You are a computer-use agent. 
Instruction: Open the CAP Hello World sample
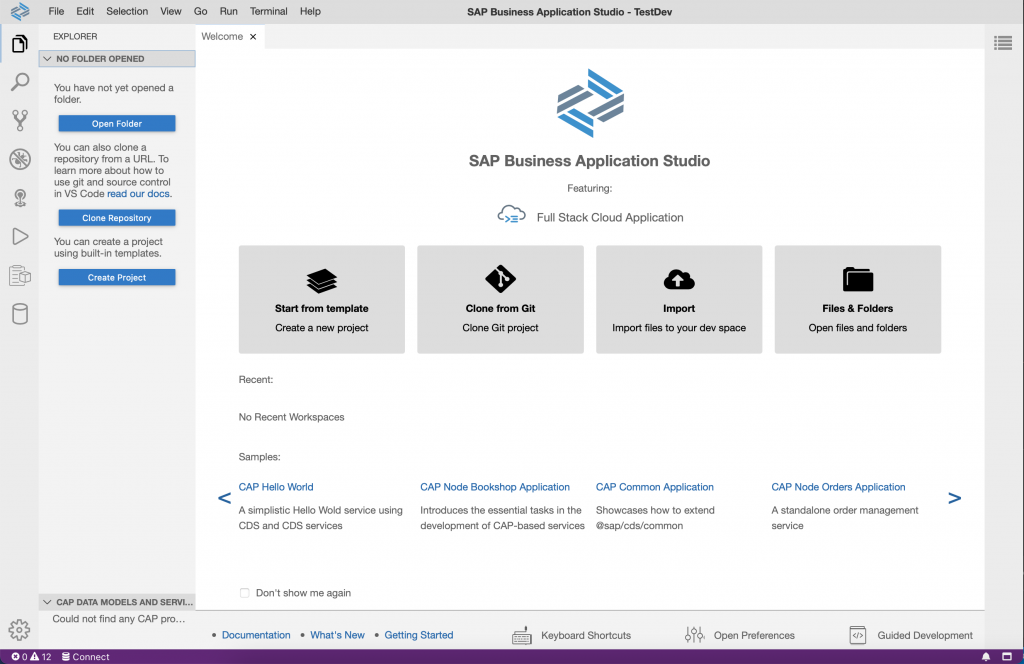[276, 487]
